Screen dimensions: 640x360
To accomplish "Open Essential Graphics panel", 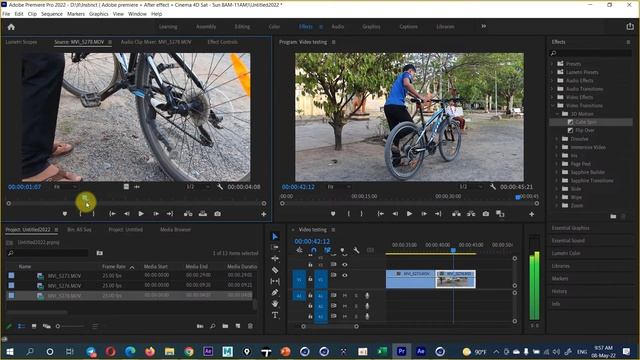I will 571,228.
